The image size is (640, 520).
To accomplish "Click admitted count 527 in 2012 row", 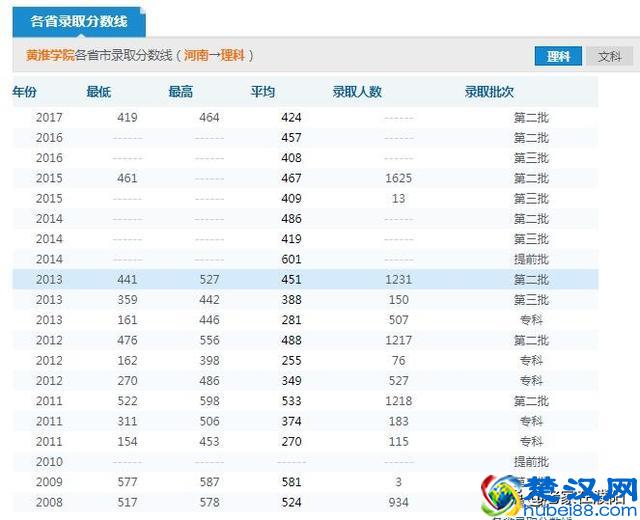I will (x=399, y=381).
